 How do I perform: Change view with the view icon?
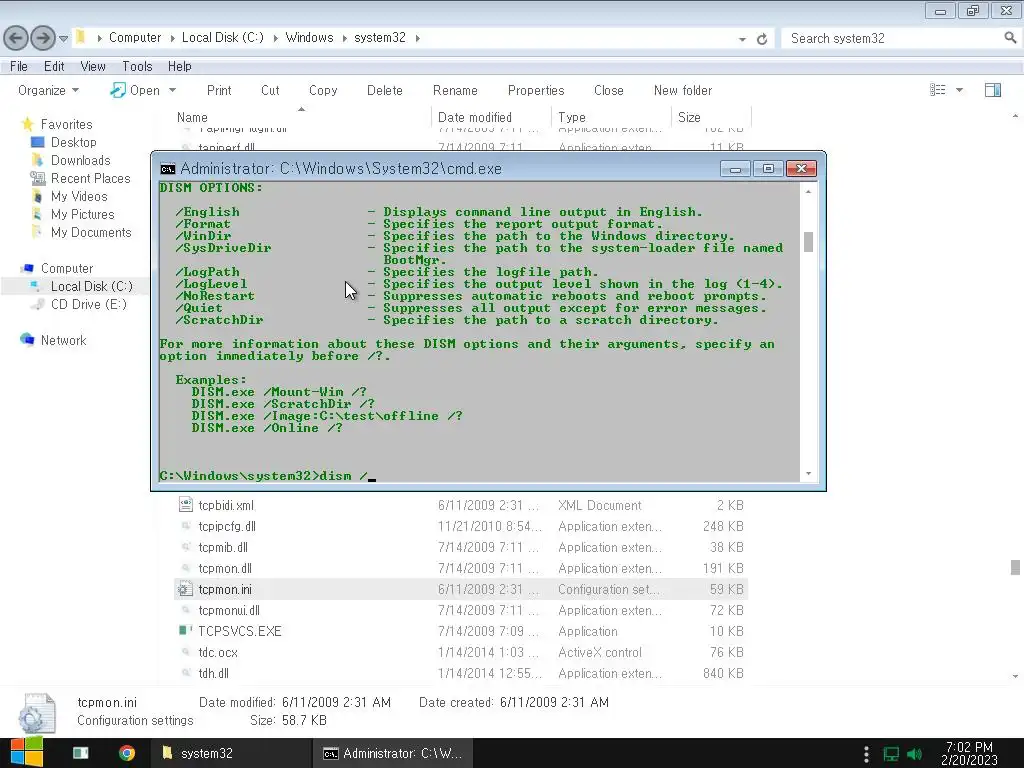pos(937,90)
